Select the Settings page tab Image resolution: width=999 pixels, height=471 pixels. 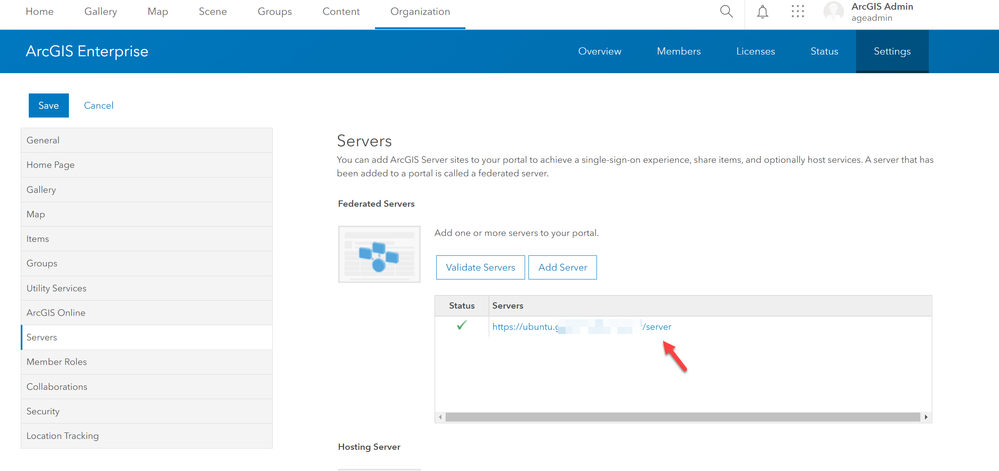[x=892, y=52]
